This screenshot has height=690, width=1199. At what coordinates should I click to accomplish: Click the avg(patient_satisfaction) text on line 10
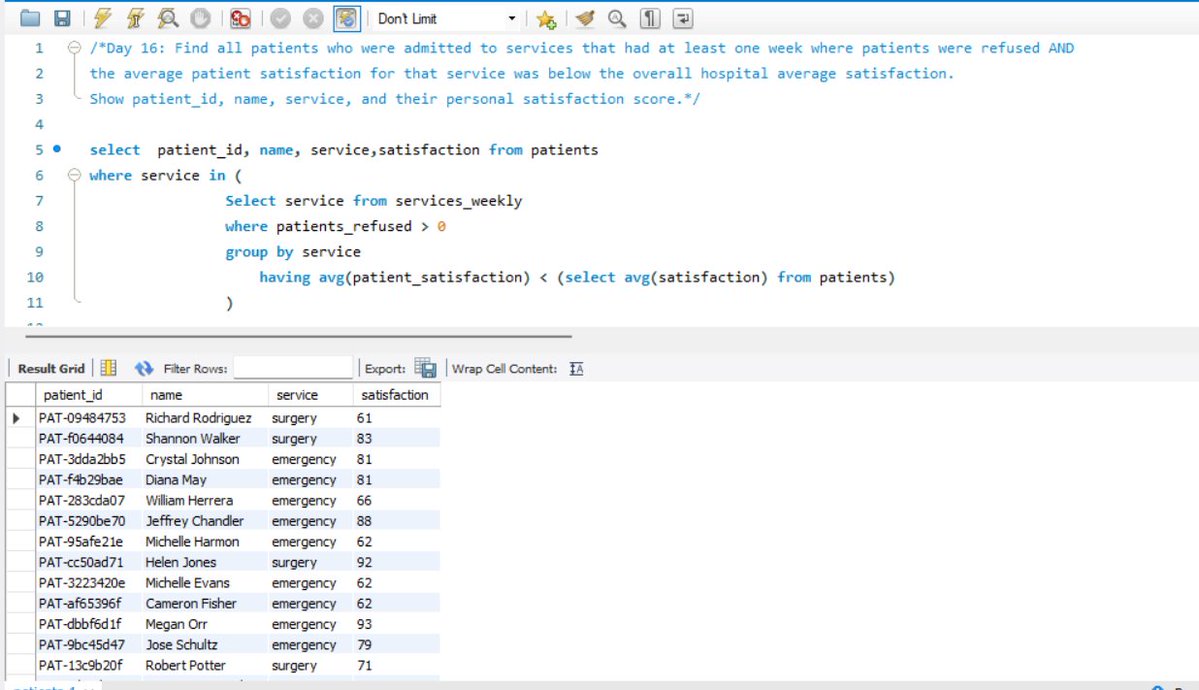point(424,278)
